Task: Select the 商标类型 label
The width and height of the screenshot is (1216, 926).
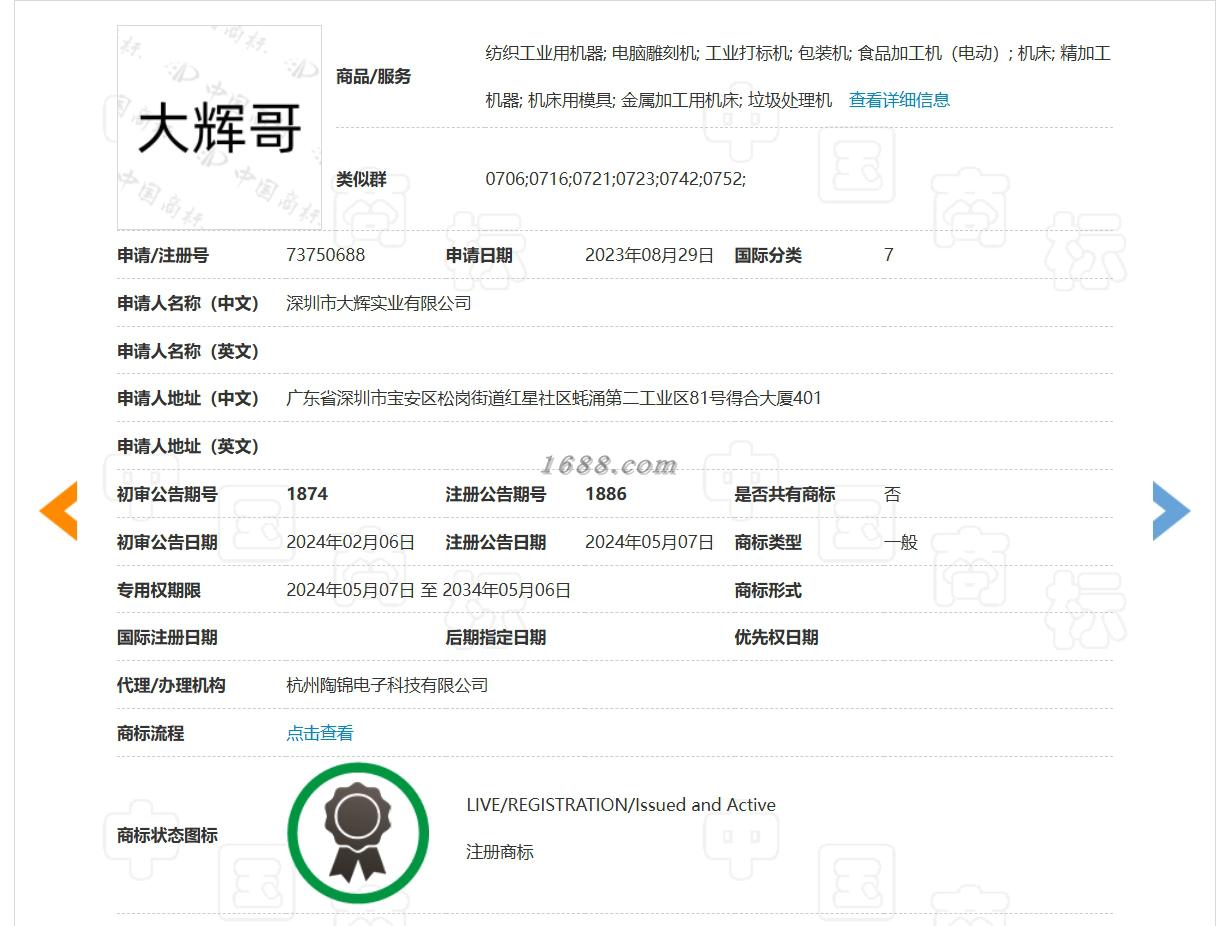Action: [x=768, y=542]
